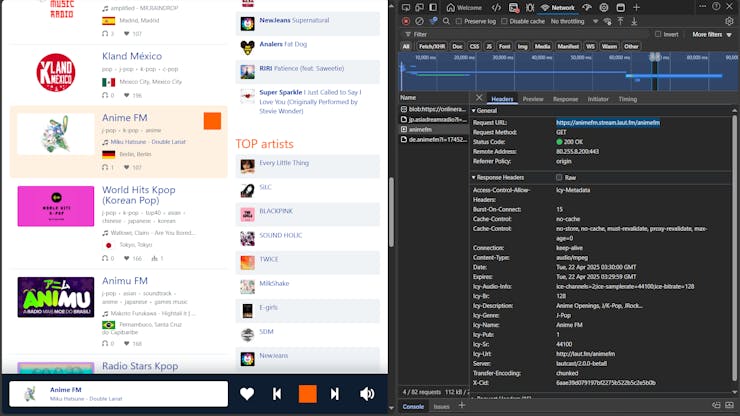This screenshot has width=740, height=416.
Task: Open World Hits Kpop station link
Action: (x=139, y=195)
